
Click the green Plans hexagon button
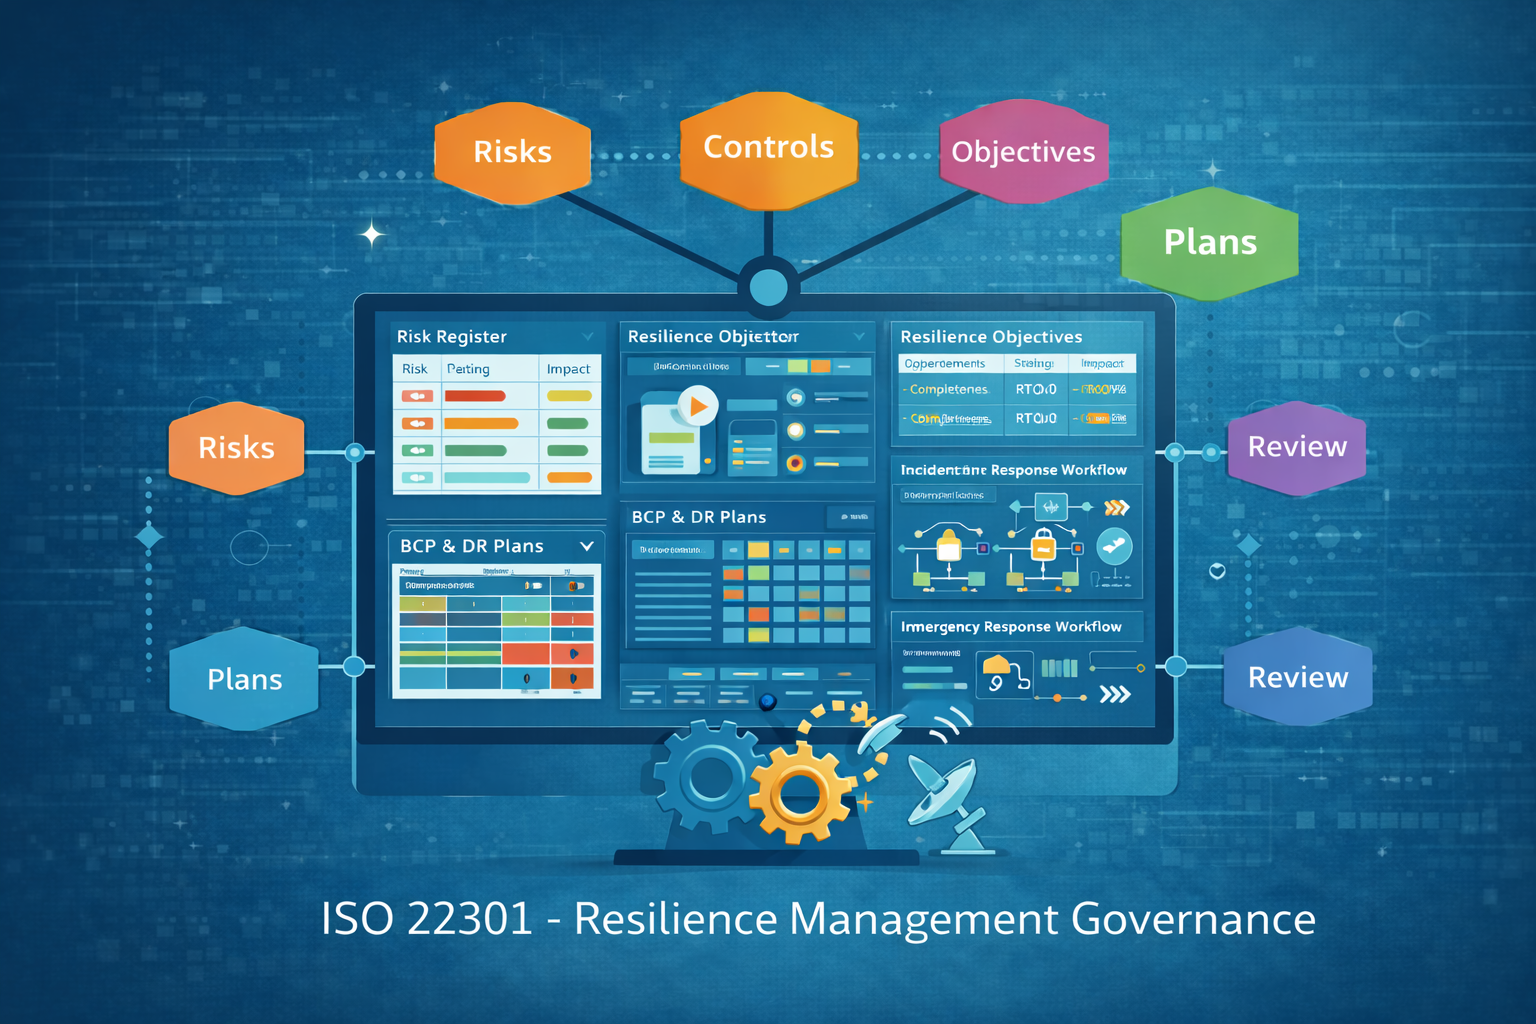1210,243
